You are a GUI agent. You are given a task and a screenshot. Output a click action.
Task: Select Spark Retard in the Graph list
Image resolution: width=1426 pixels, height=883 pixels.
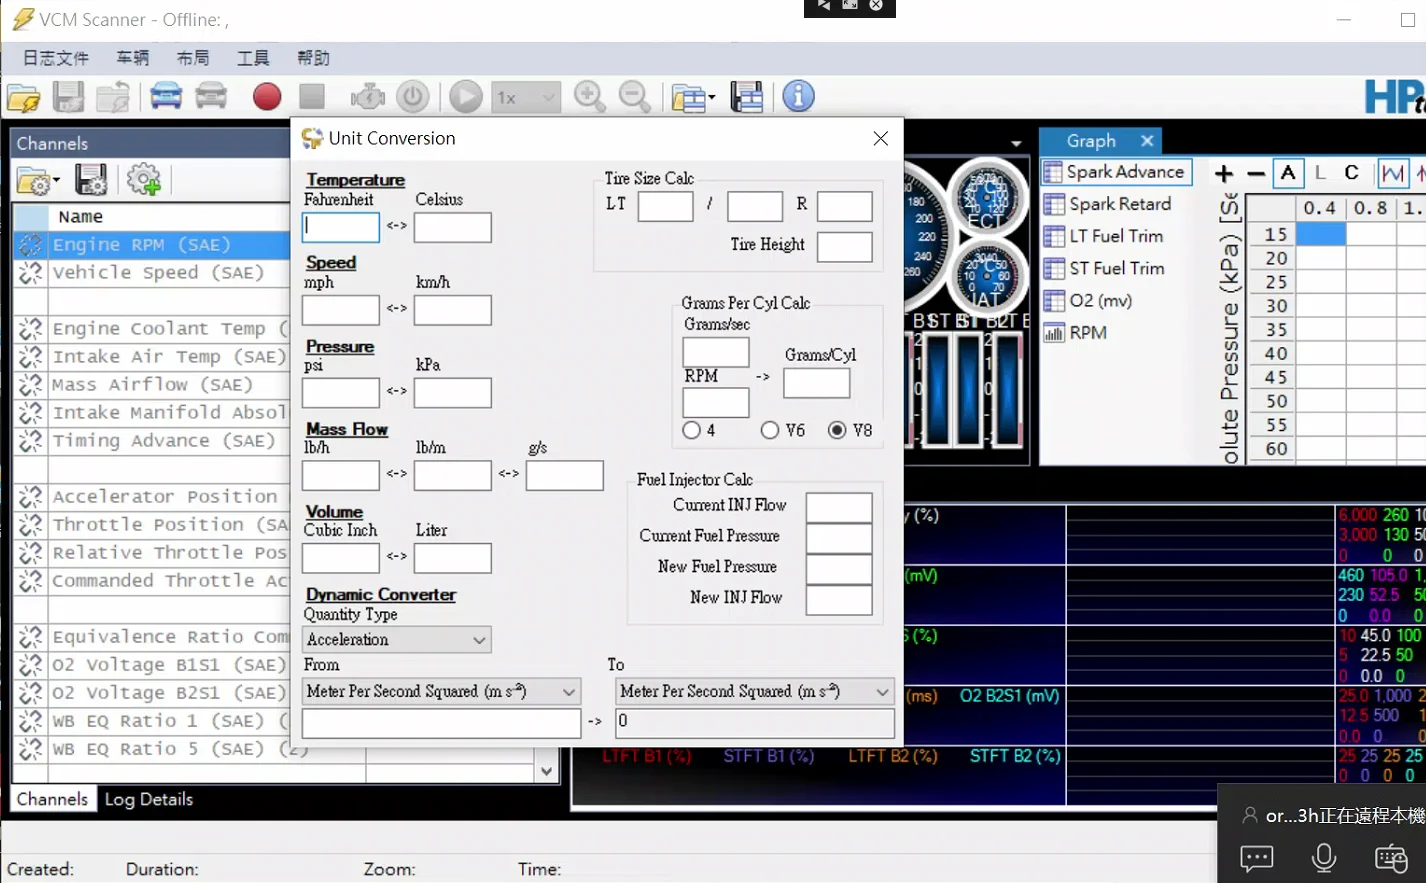(1113, 204)
